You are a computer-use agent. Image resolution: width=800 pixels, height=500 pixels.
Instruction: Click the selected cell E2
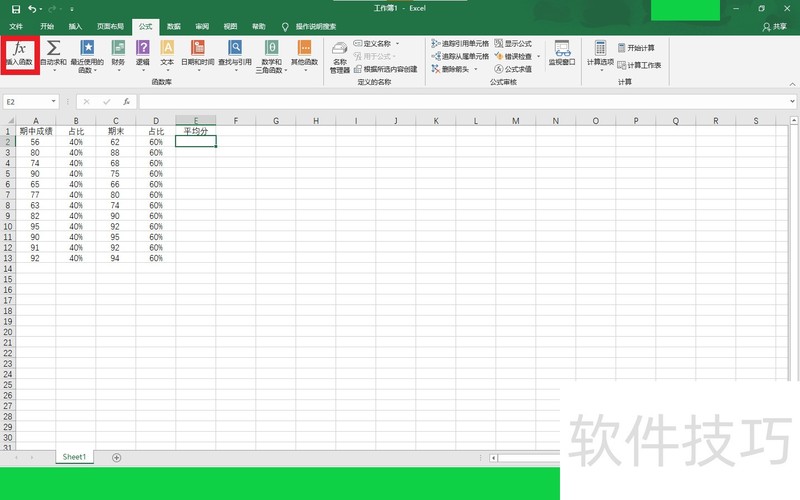point(196,141)
